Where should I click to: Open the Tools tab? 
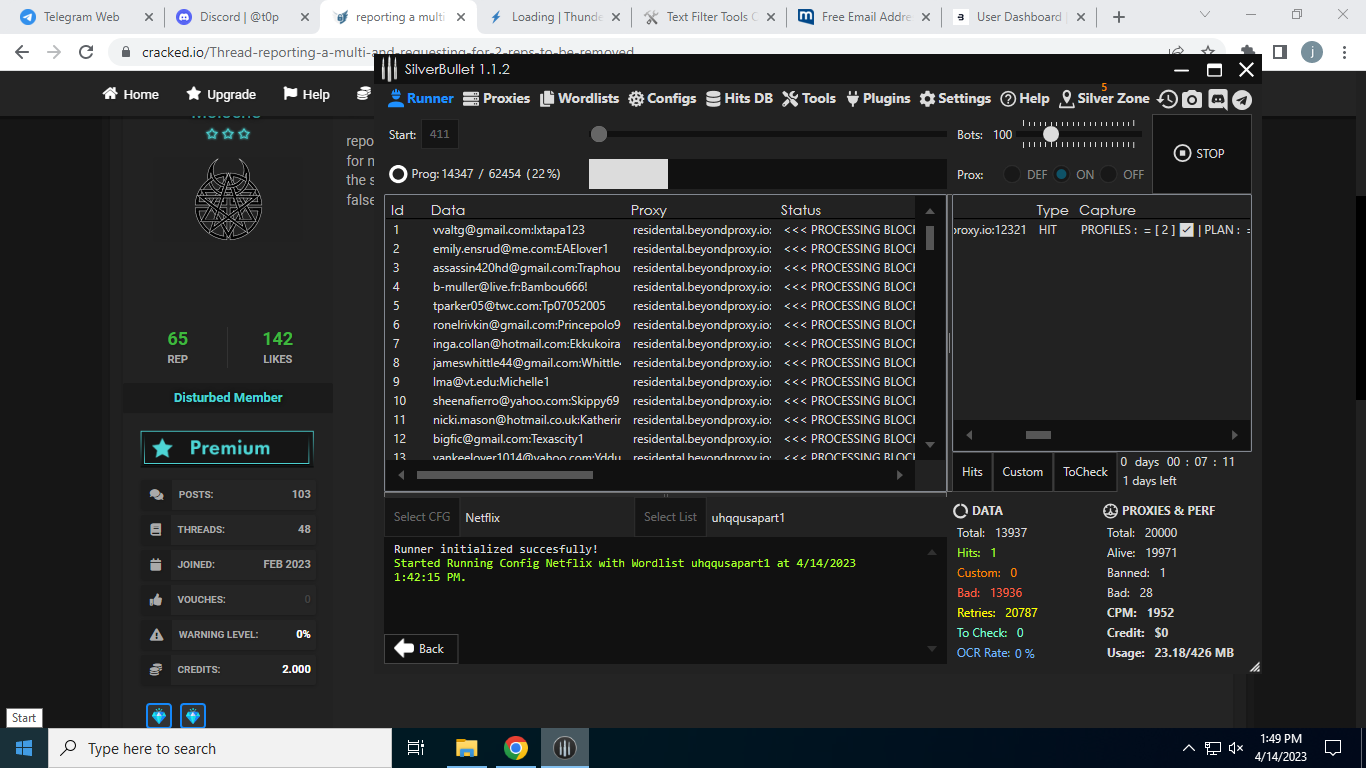click(808, 98)
